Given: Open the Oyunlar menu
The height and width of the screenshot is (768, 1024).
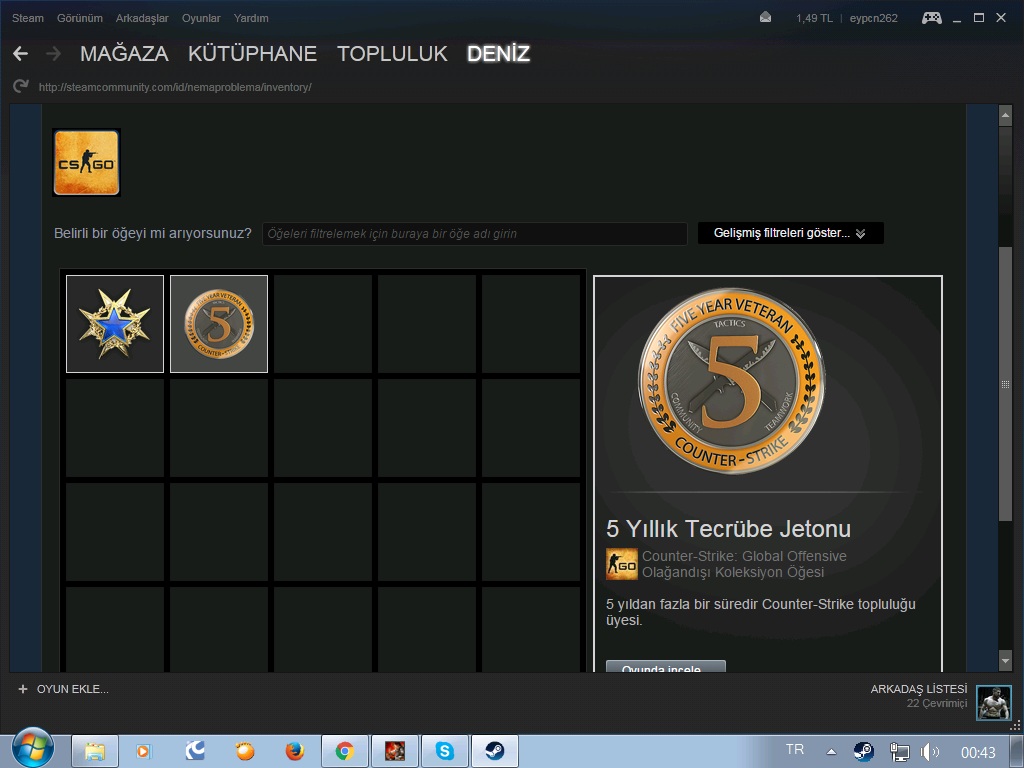Looking at the screenshot, I should coord(201,18).
